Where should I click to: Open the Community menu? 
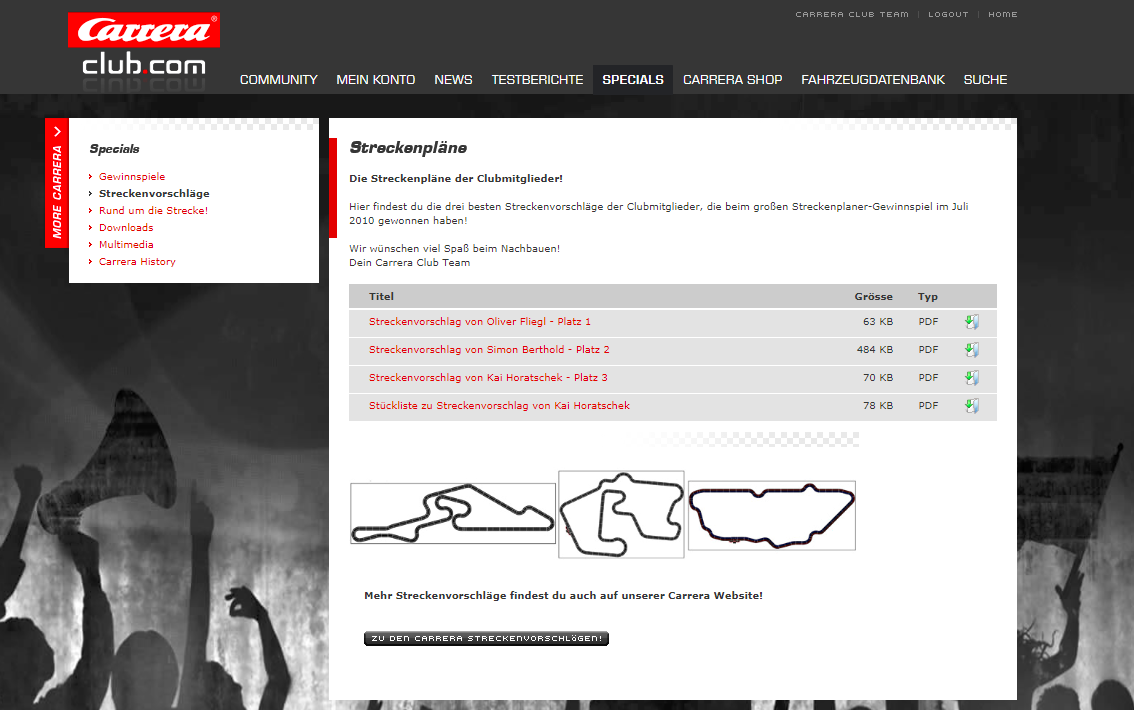coord(278,80)
